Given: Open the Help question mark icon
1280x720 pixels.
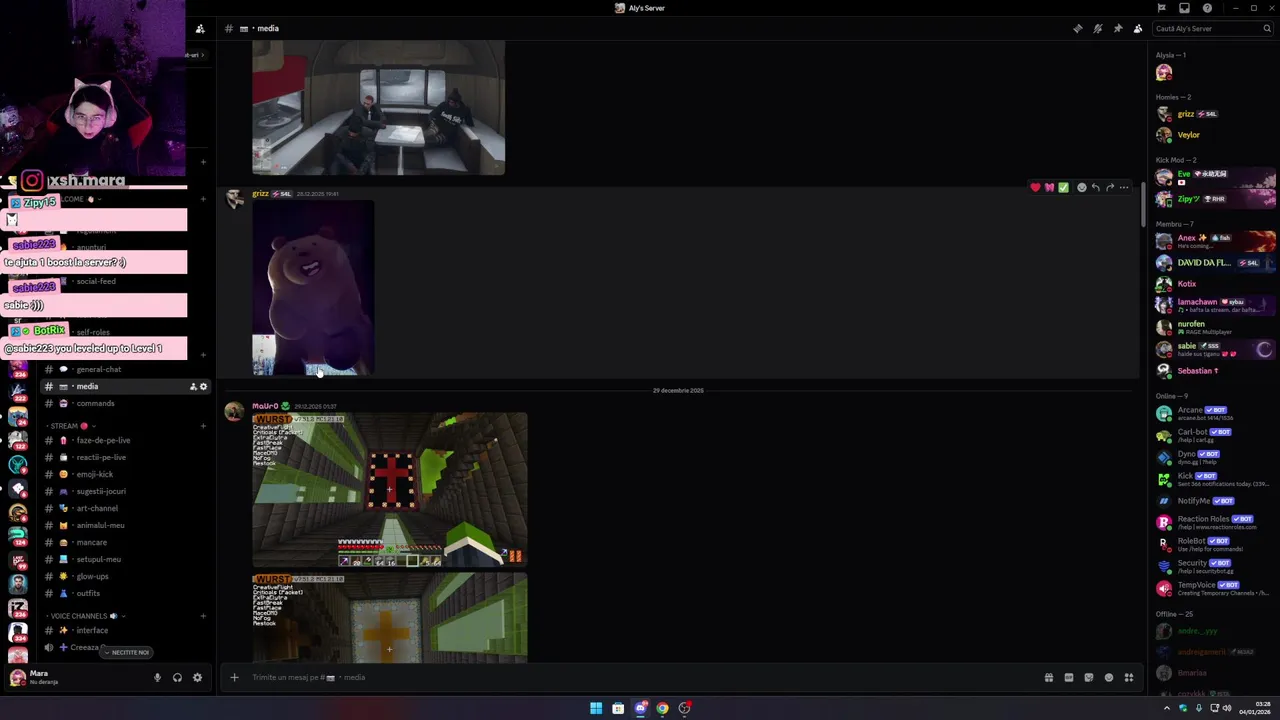Looking at the screenshot, I should coord(1207,8).
